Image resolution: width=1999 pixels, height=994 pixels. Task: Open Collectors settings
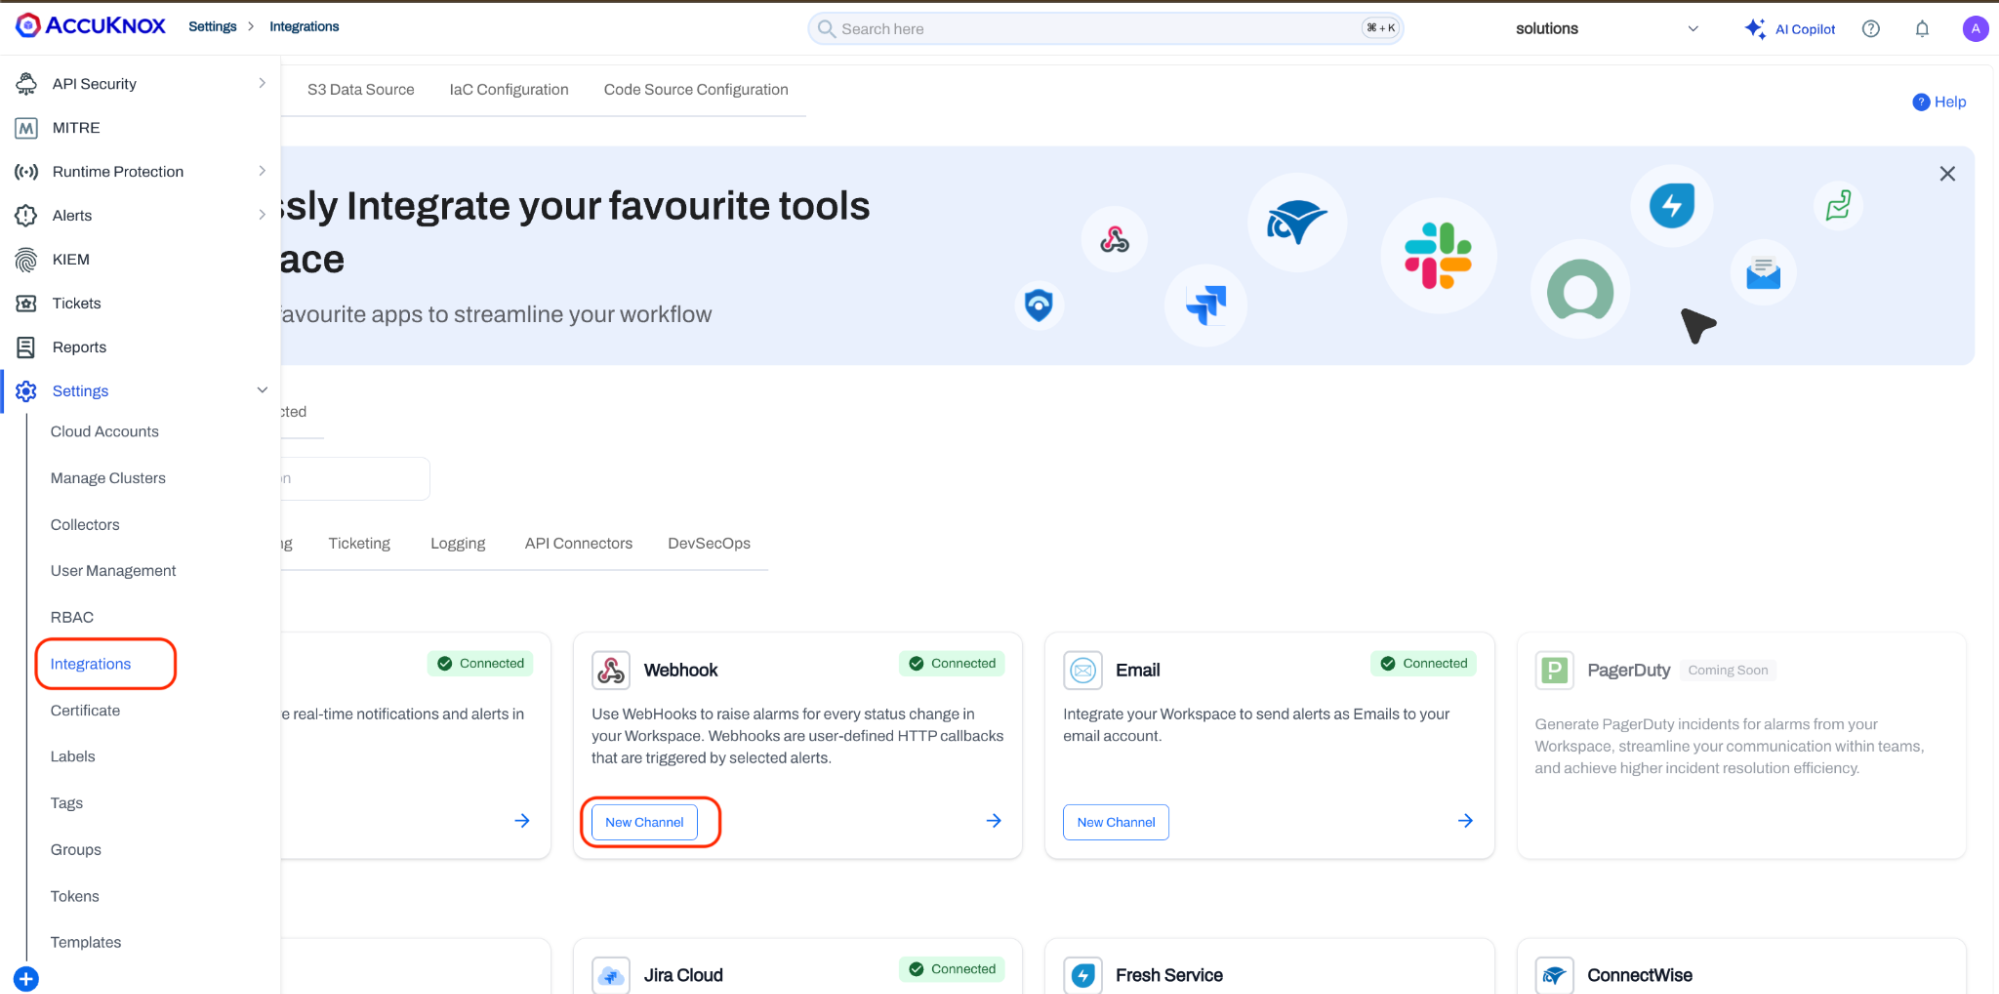[85, 525]
